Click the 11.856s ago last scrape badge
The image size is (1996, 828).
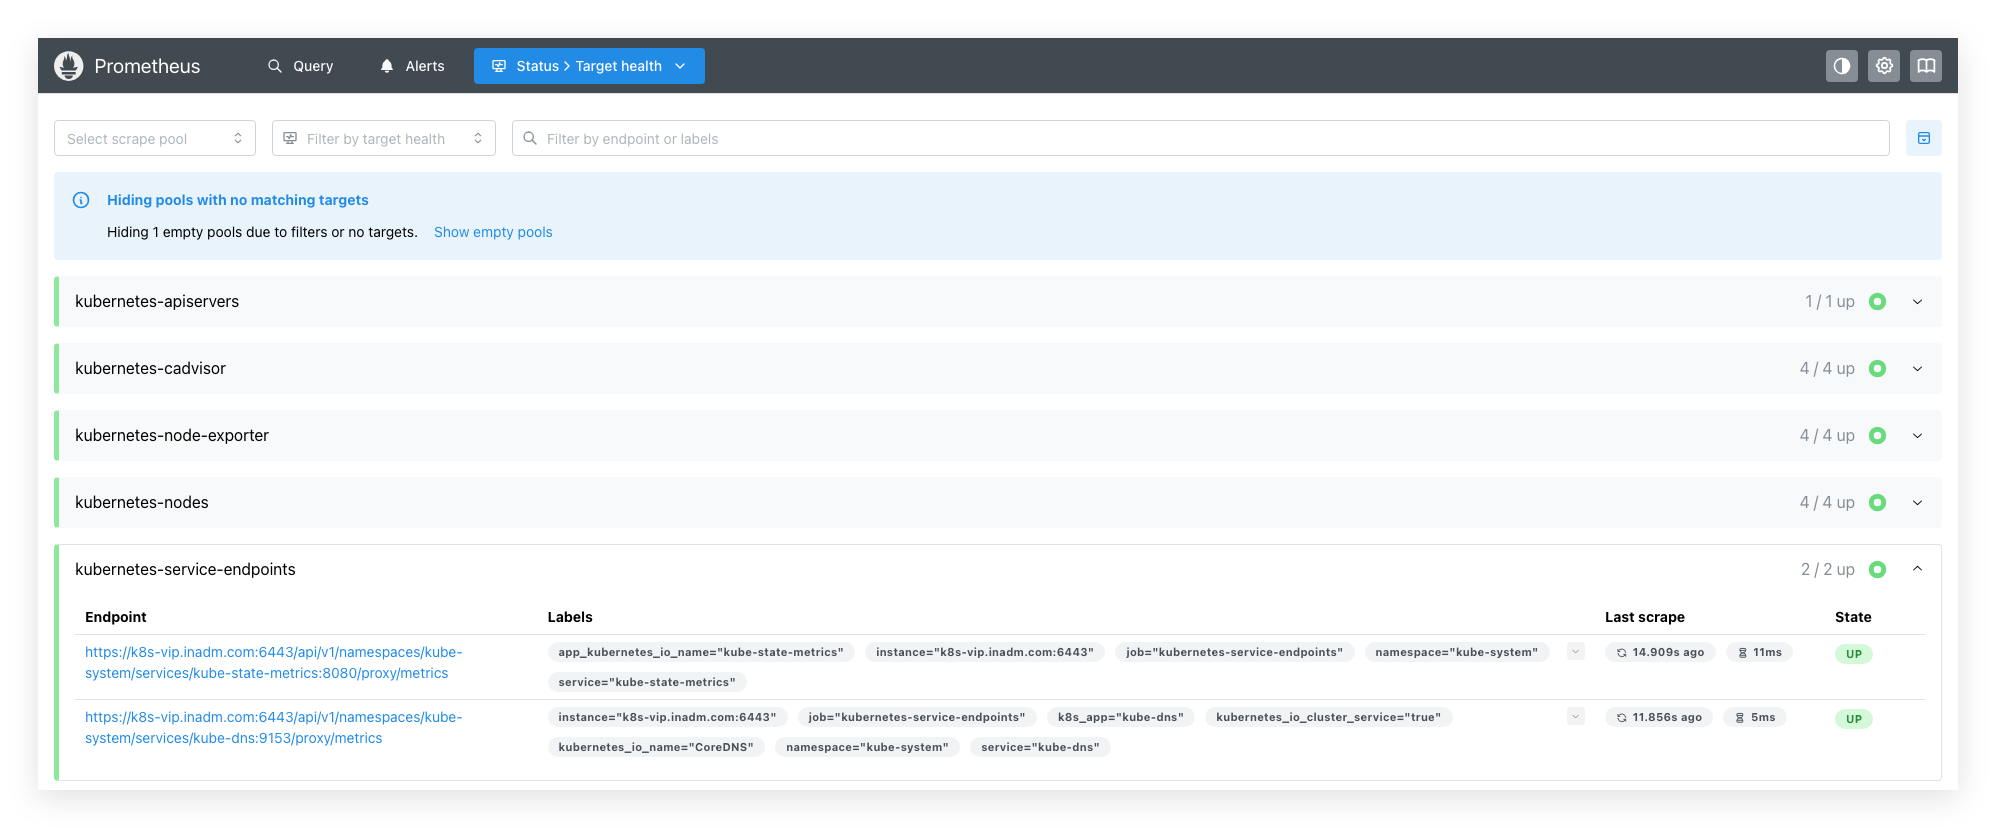pos(1659,717)
